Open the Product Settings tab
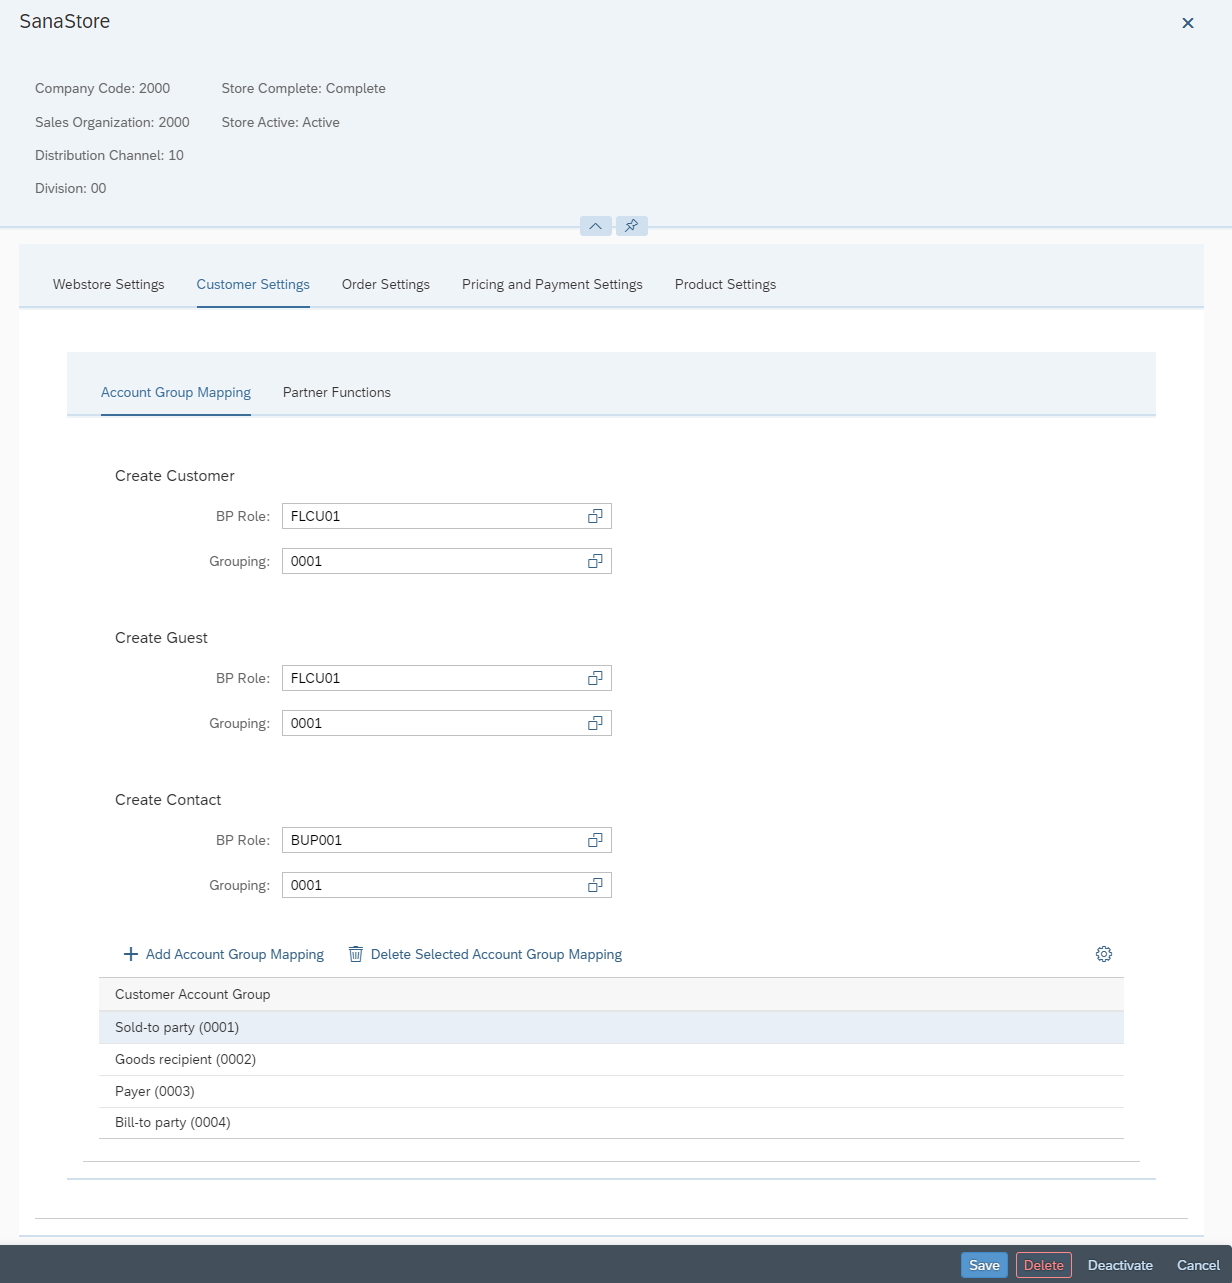The image size is (1232, 1283). [x=725, y=284]
